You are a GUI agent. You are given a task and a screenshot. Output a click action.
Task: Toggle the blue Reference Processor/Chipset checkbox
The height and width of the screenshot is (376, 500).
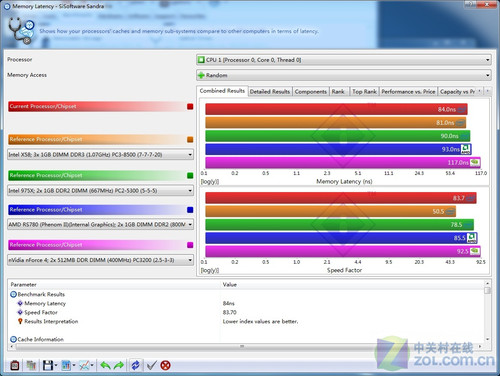[190, 210]
